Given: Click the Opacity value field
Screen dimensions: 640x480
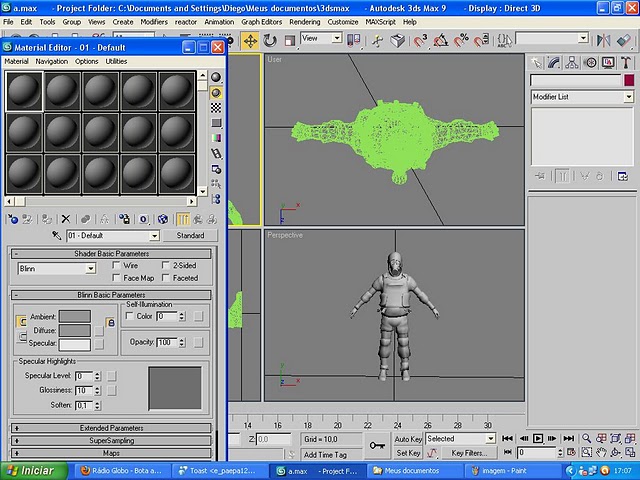Looking at the screenshot, I should tap(167, 342).
